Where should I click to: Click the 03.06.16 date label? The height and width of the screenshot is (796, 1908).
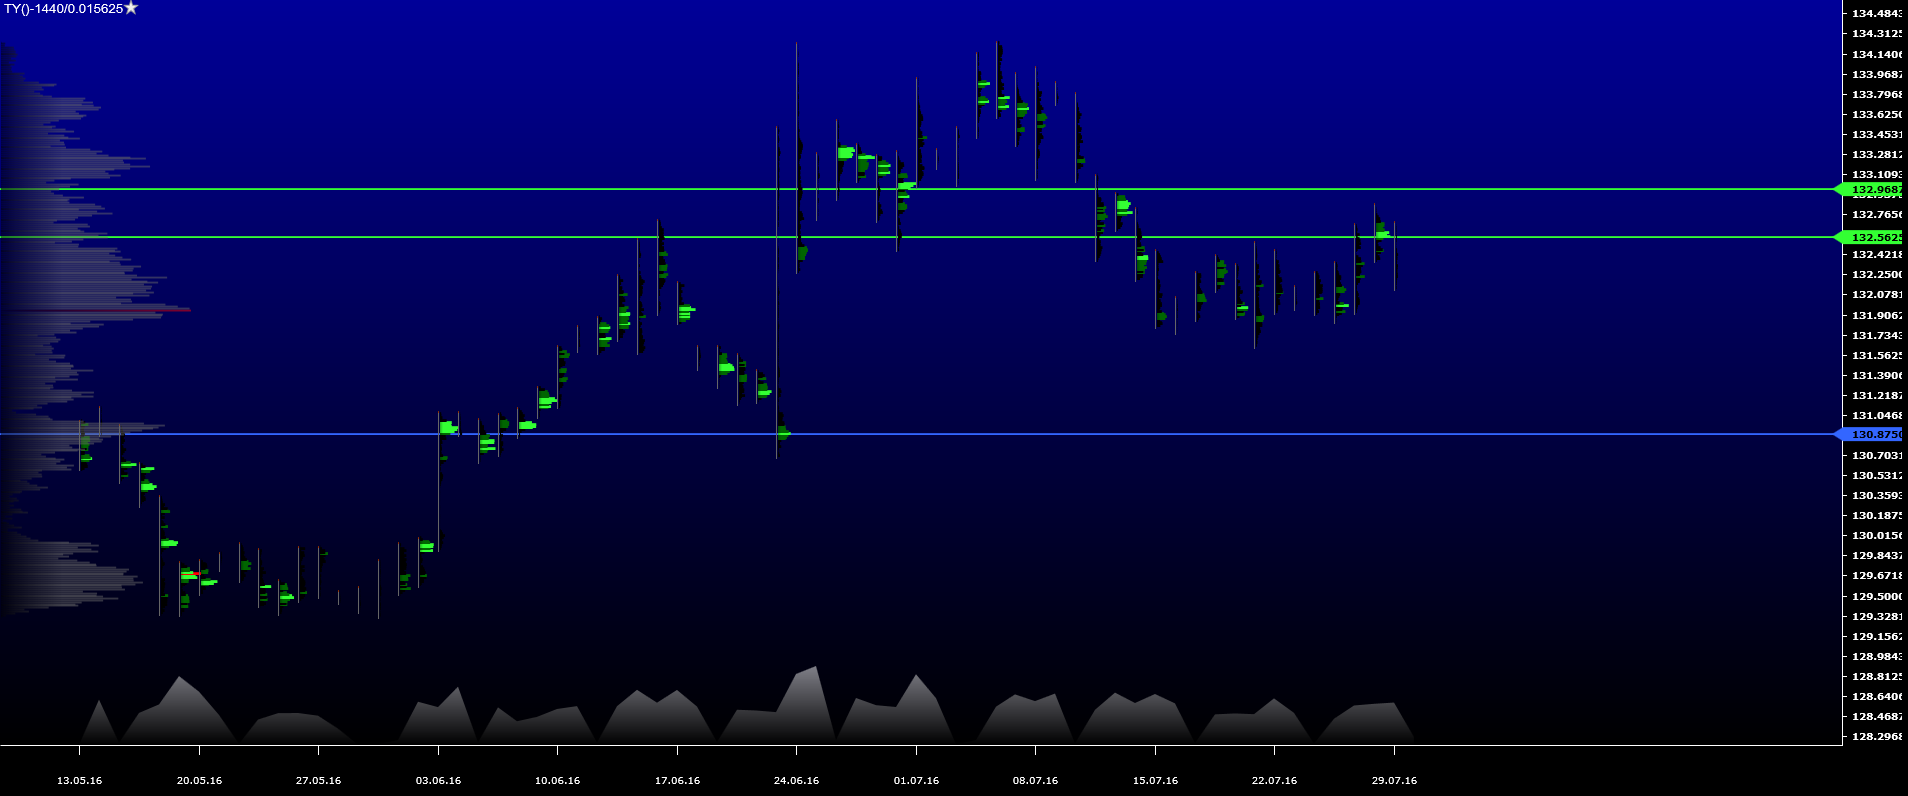click(438, 780)
